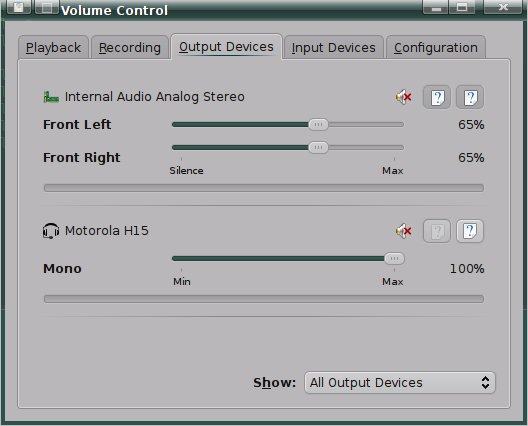528x426 pixels.
Task: Switch to the Playback tab
Action: click(54, 47)
